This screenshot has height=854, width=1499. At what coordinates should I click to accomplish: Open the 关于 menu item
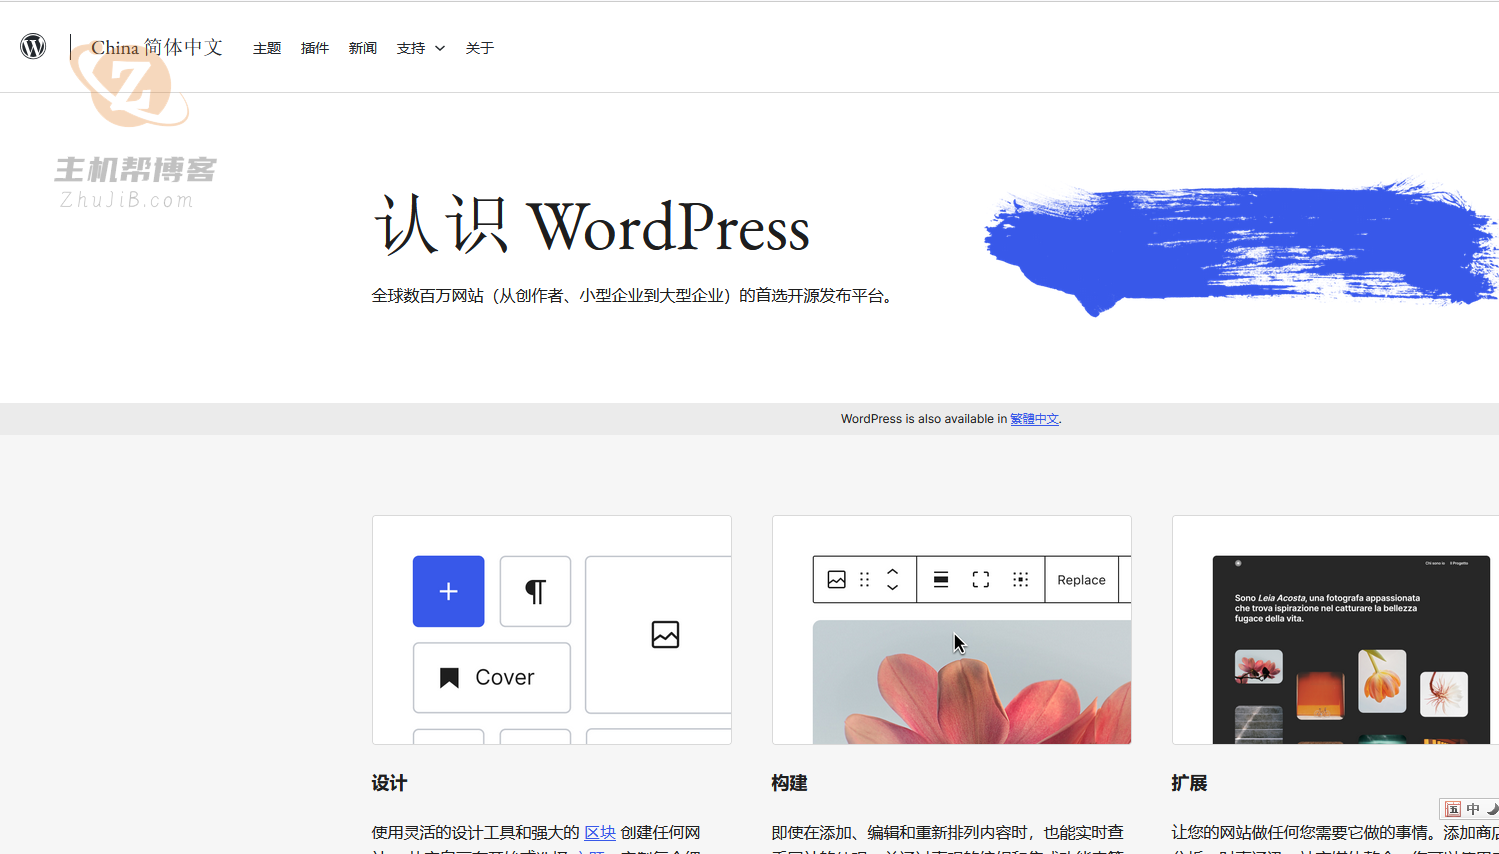480,48
